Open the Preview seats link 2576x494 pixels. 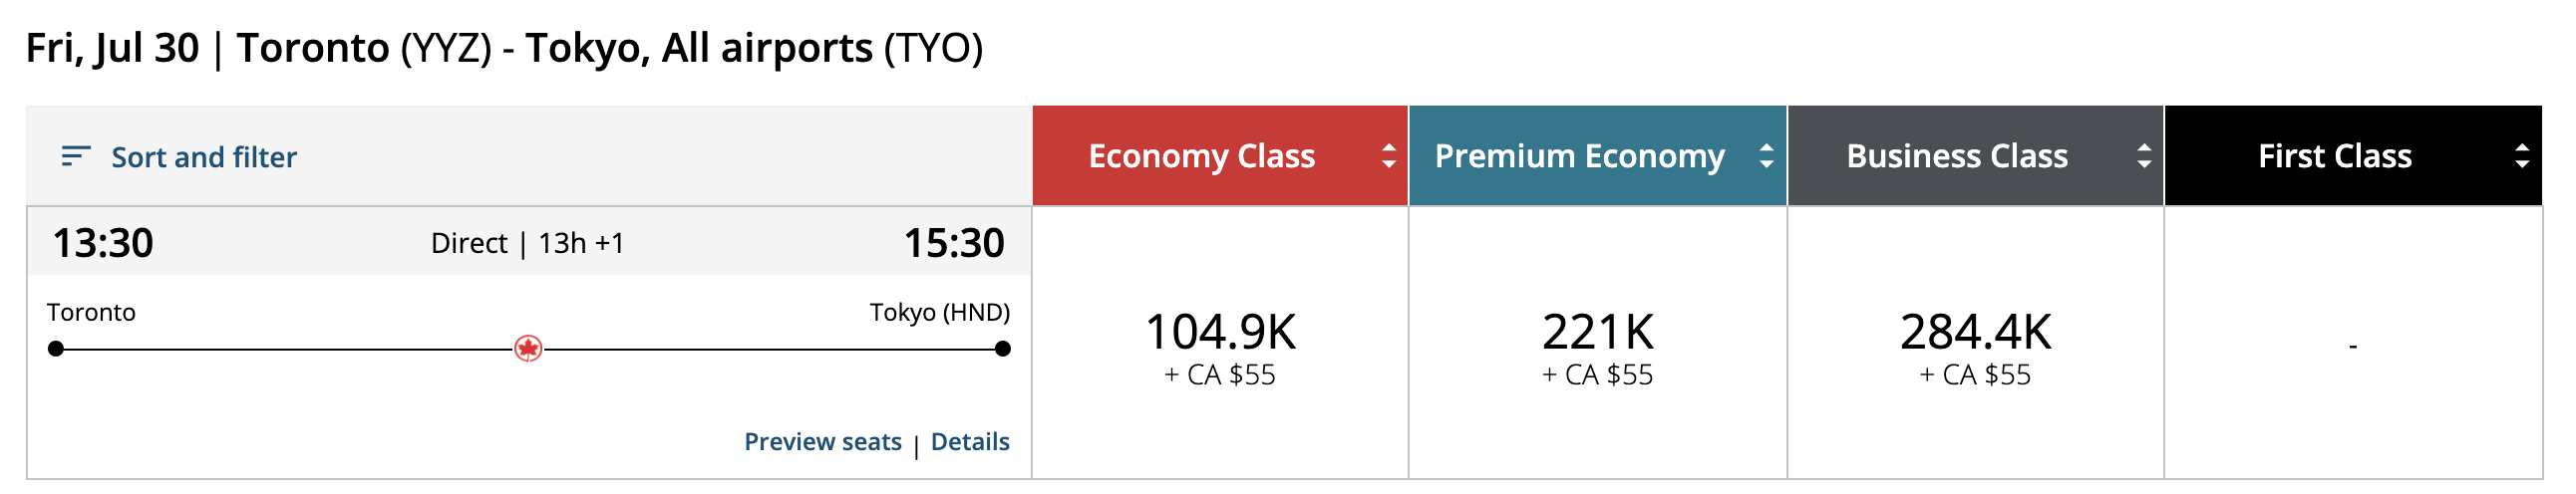(822, 442)
